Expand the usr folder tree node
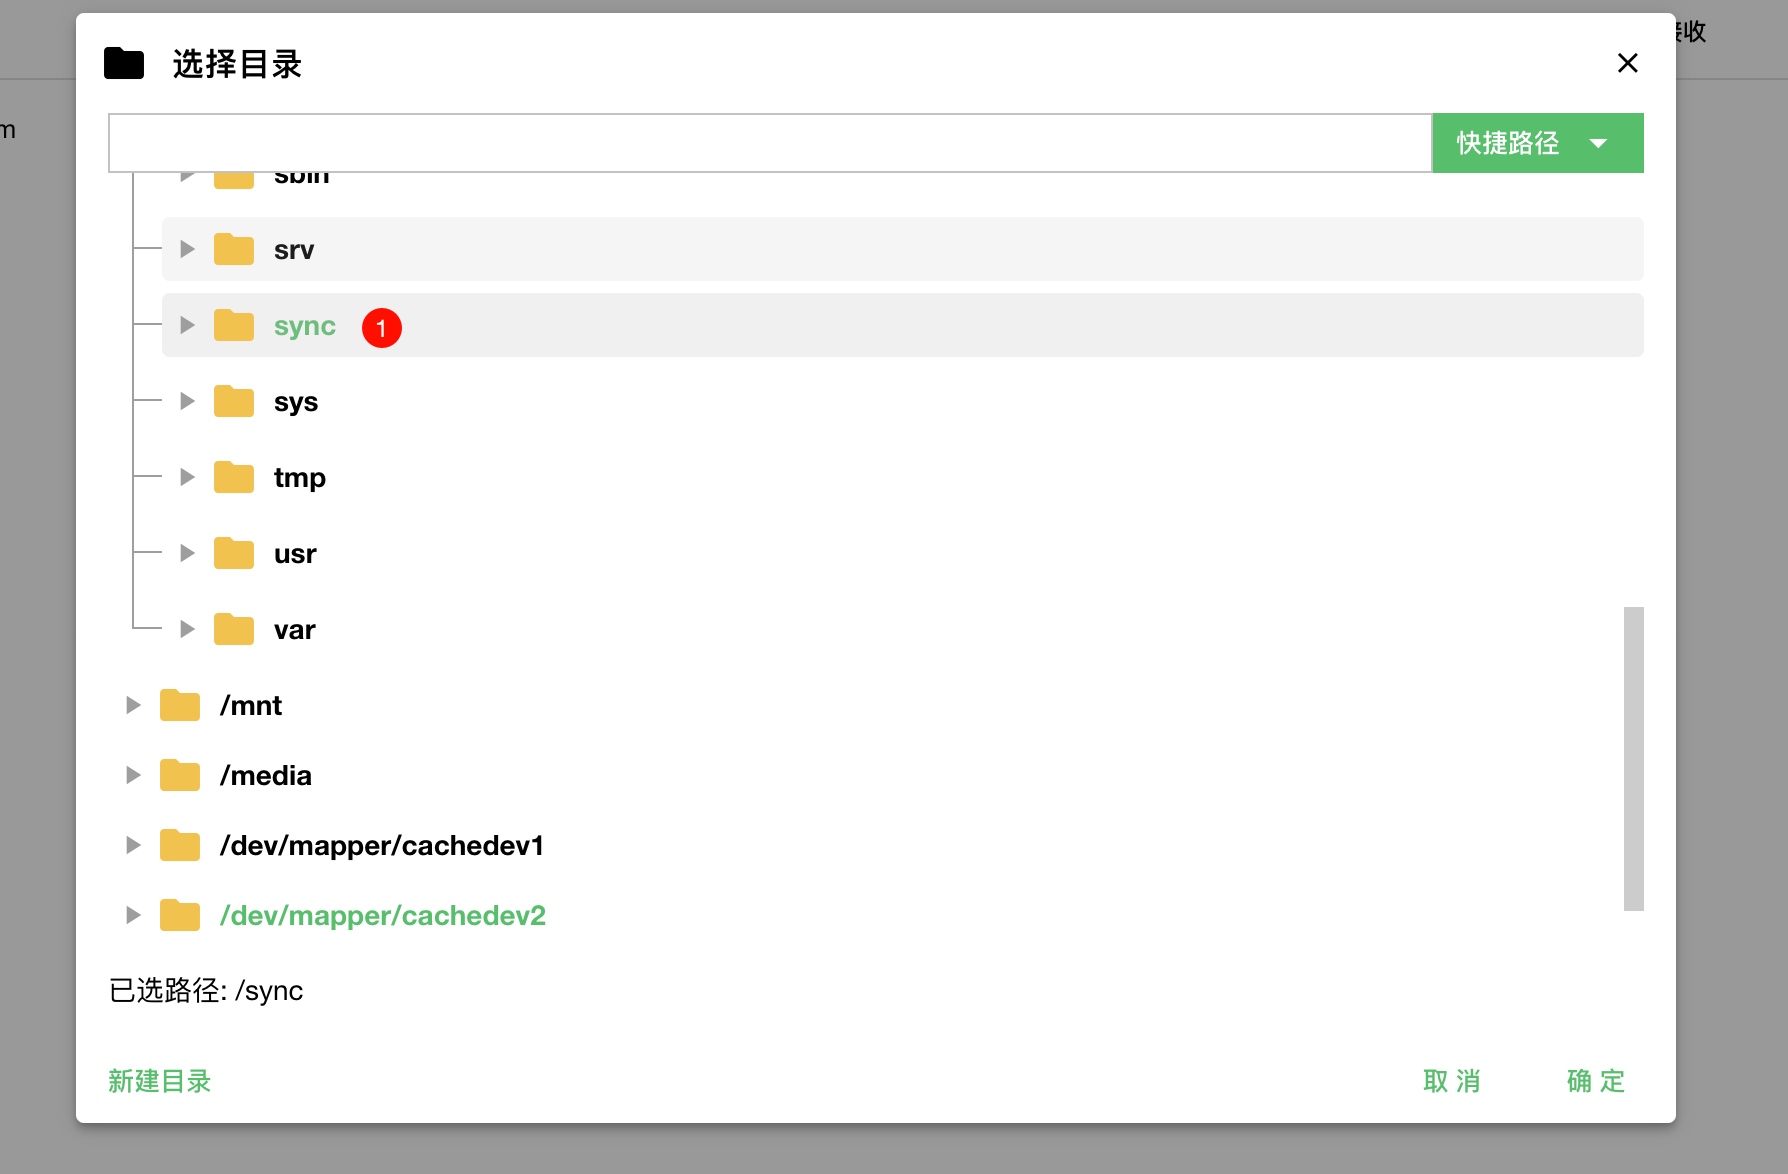 click(187, 553)
